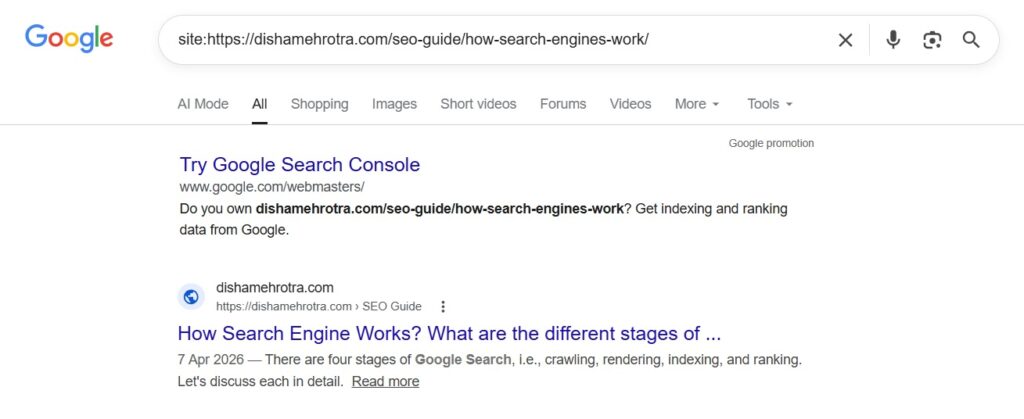Viewport: 1024px width, 419px height.
Task: Select the Forums tab
Action: pos(563,104)
